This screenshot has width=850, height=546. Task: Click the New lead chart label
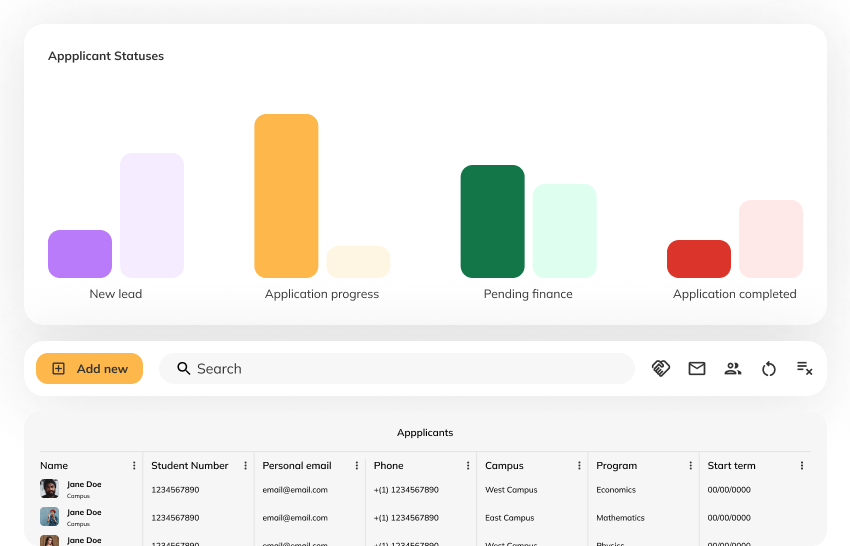click(116, 294)
